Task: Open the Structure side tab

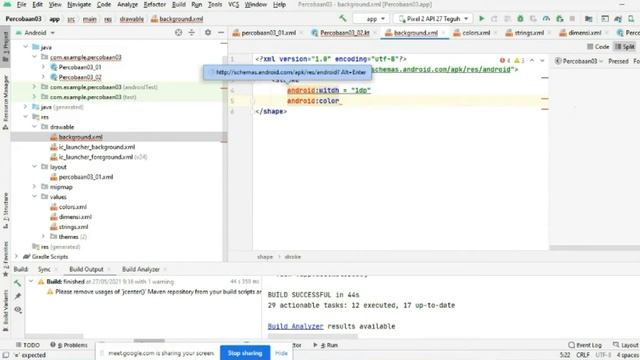Action: pos(5,210)
